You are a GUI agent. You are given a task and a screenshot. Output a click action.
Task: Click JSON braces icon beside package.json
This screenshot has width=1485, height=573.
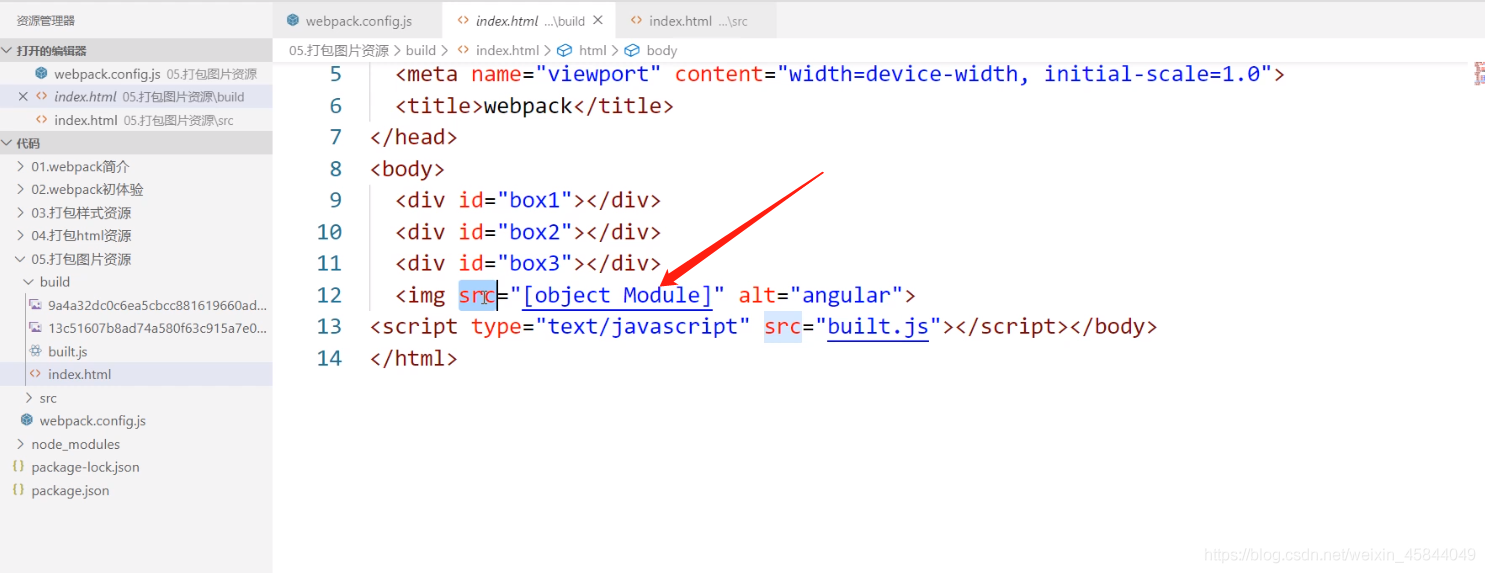click(18, 490)
